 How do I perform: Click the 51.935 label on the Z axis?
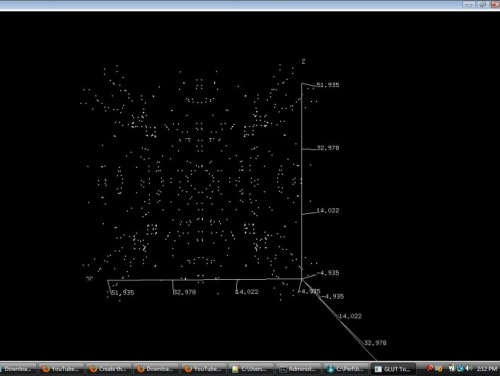pos(328,85)
